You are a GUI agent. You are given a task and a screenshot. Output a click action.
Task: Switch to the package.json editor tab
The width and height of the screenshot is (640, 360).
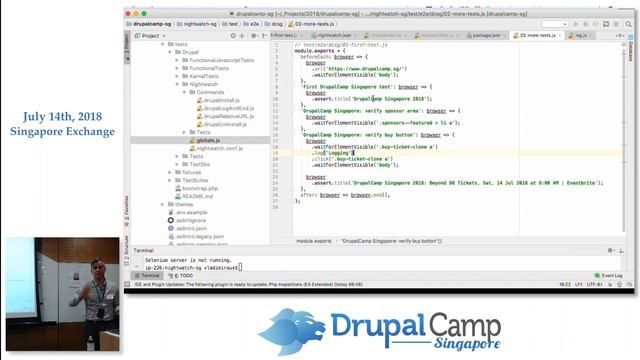pyautogui.click(x=486, y=36)
